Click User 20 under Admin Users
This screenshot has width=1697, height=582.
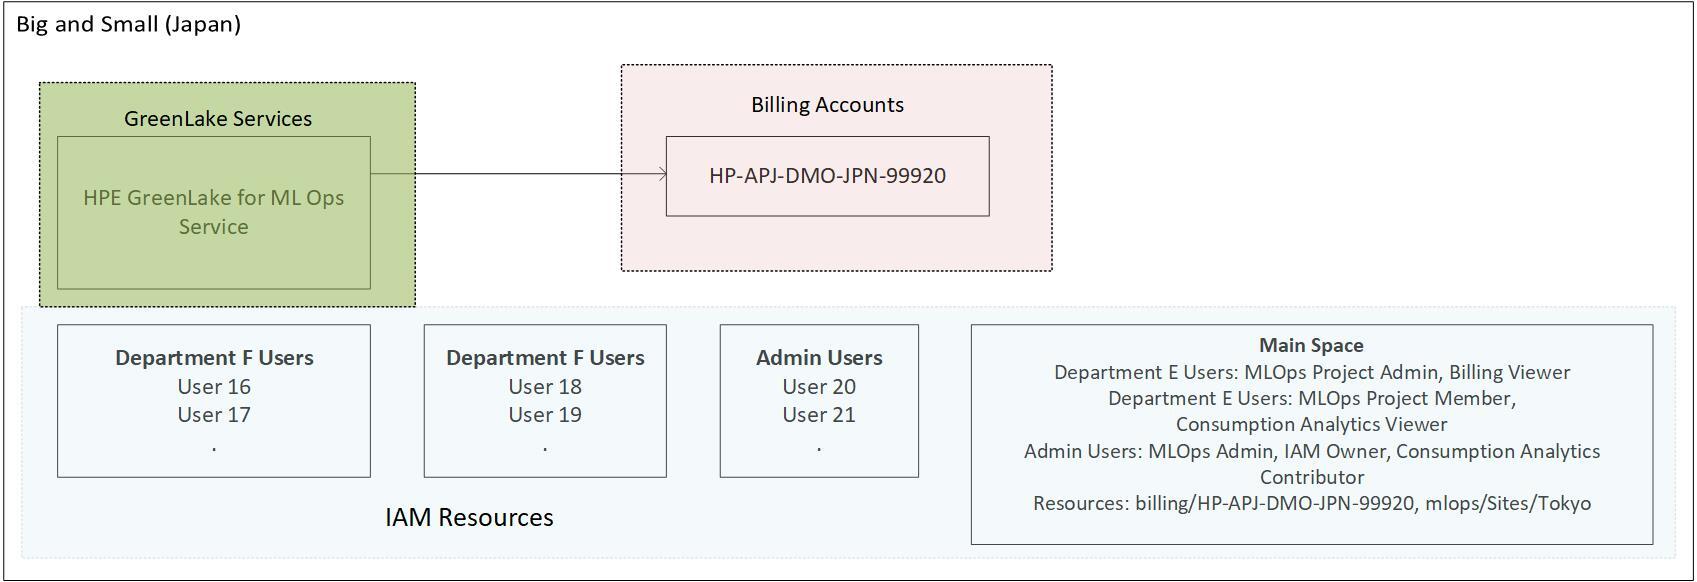[819, 386]
